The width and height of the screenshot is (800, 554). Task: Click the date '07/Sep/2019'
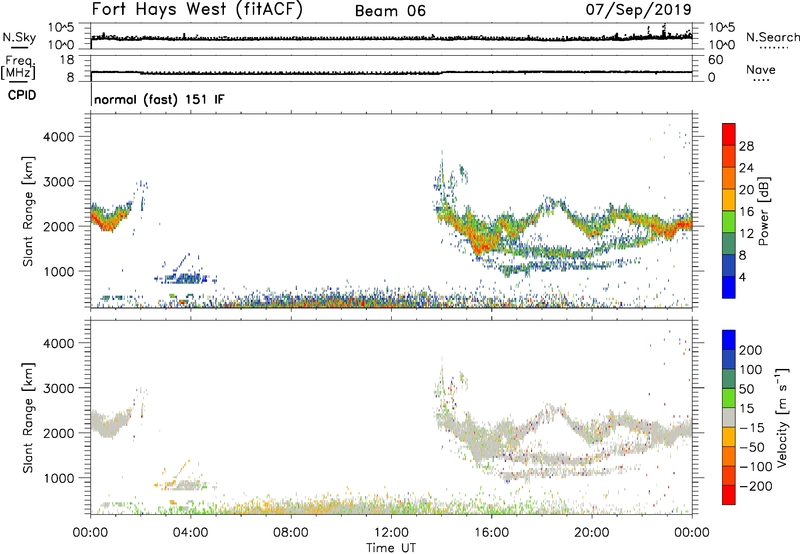[x=638, y=9]
